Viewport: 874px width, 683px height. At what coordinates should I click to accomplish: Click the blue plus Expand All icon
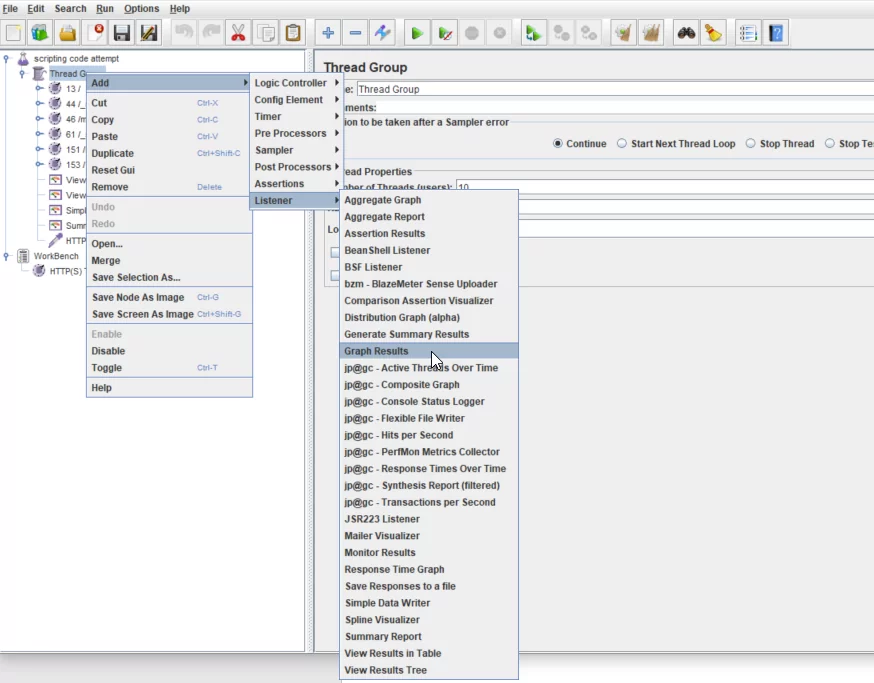[x=328, y=33]
